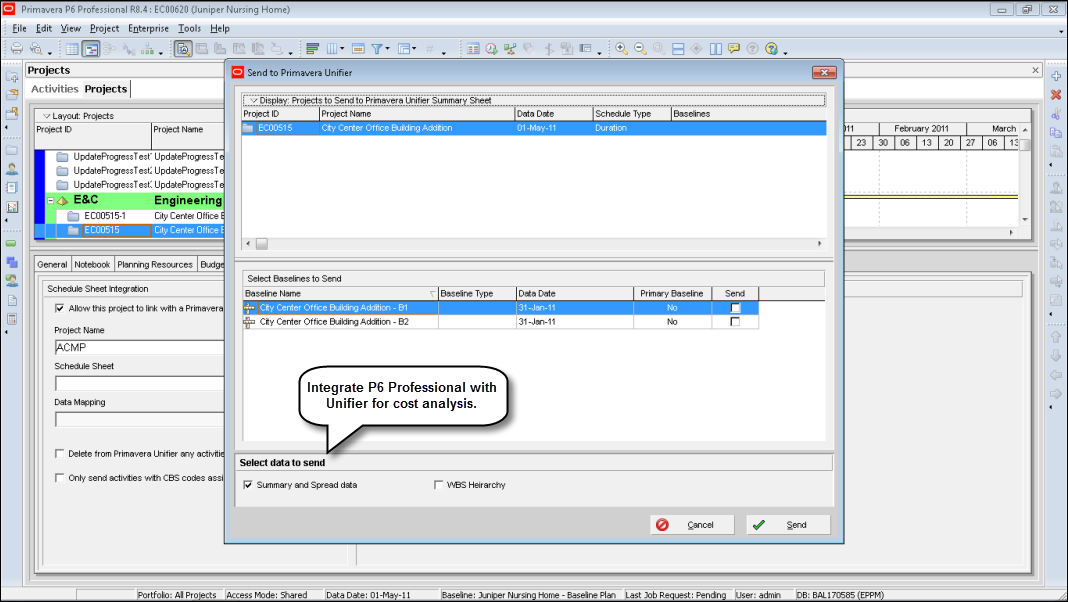Image resolution: width=1068 pixels, height=602 pixels.
Task: Click the Gantt vertical scrollbar down arrow
Action: (x=1025, y=219)
